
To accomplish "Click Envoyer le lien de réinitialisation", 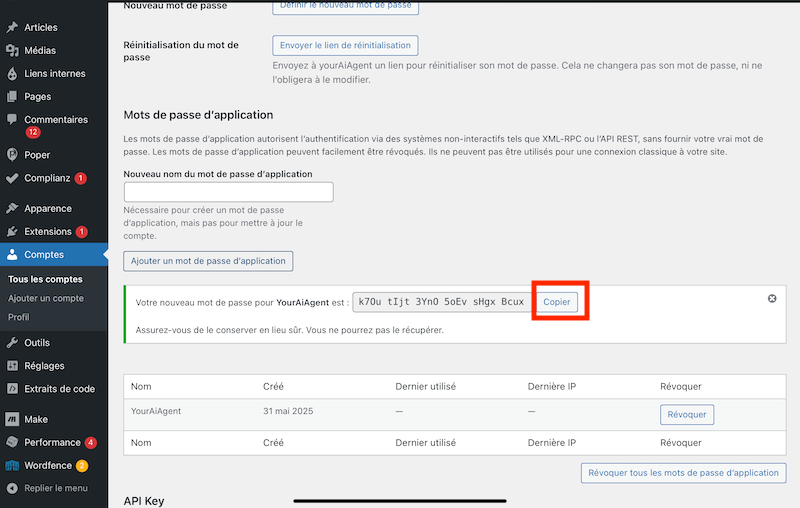I will (x=345, y=46).
